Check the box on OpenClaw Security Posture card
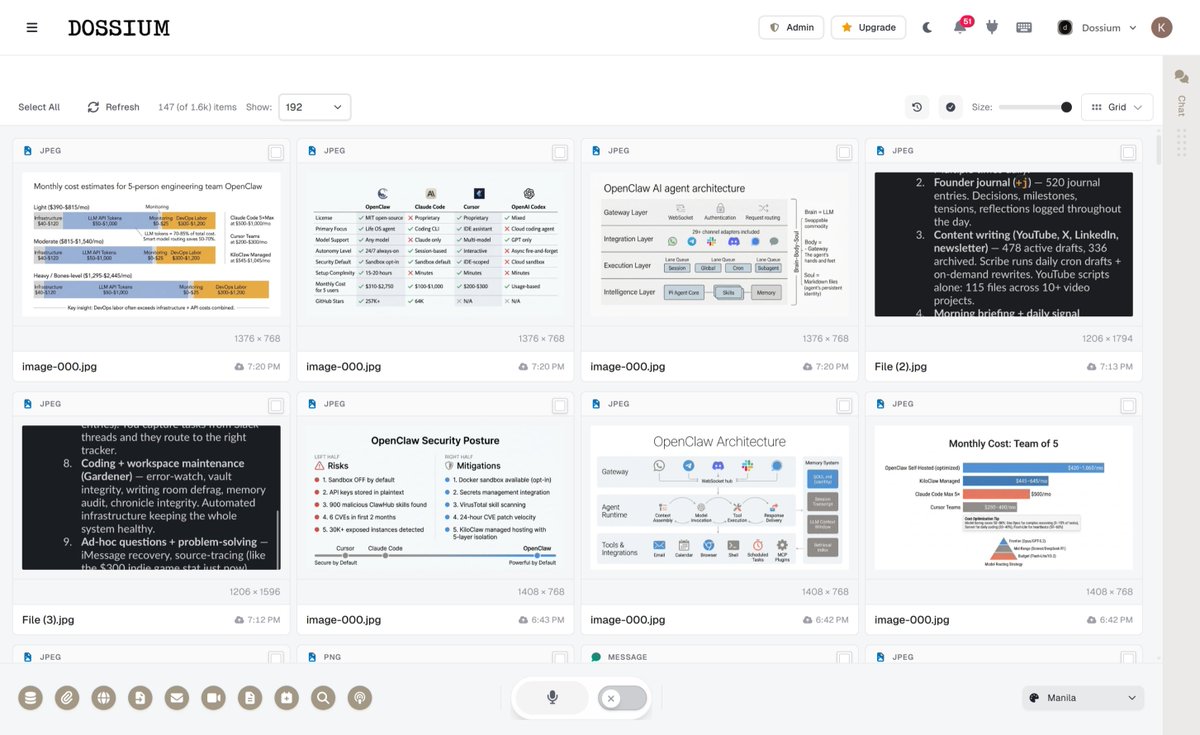Screen dimensions: 1200x735 (x=560, y=405)
